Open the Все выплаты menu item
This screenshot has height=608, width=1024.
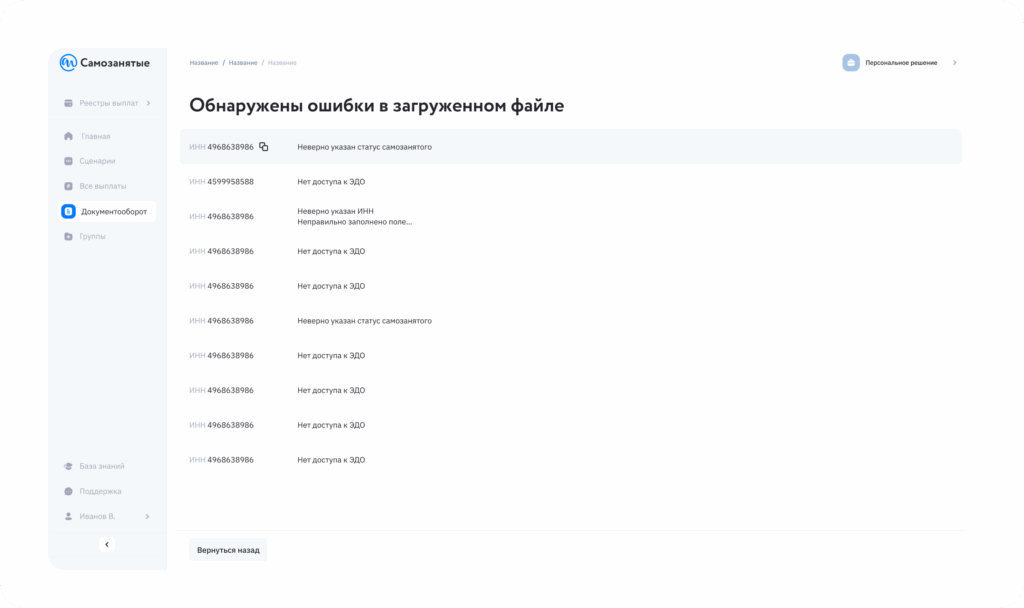103,186
